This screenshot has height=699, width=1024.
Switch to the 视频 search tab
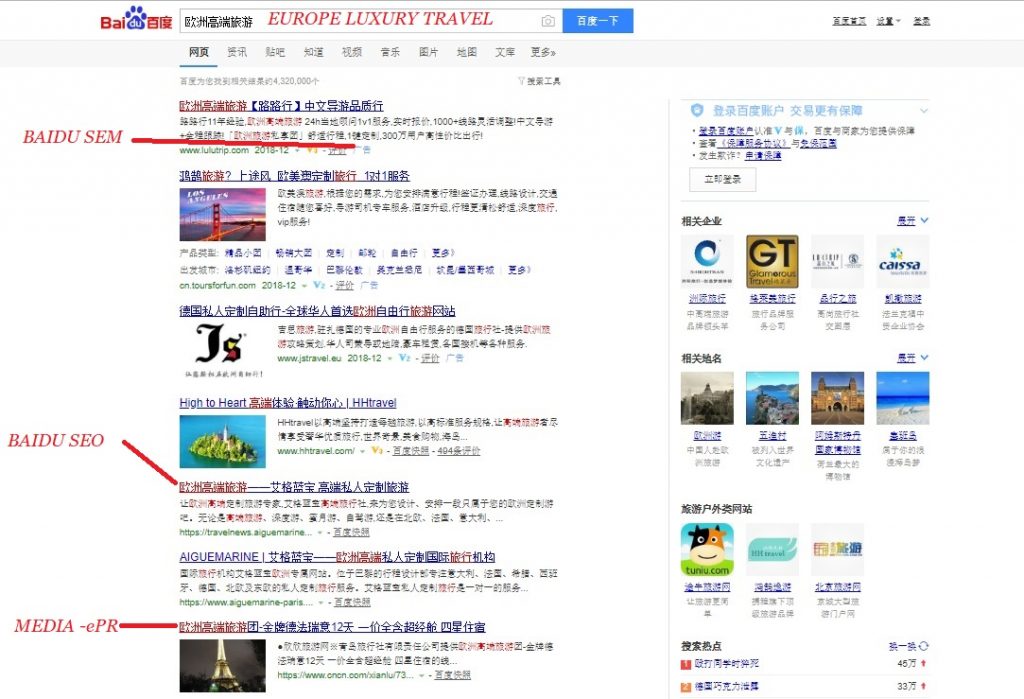click(352, 52)
